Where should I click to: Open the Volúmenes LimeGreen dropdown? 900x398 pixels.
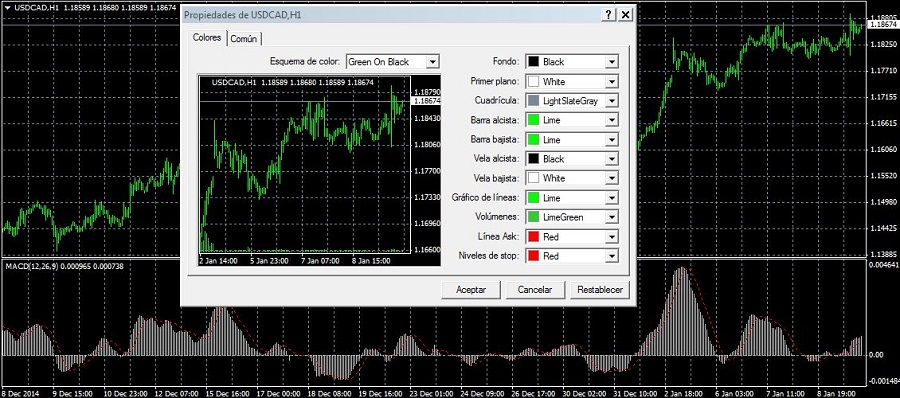(572, 217)
